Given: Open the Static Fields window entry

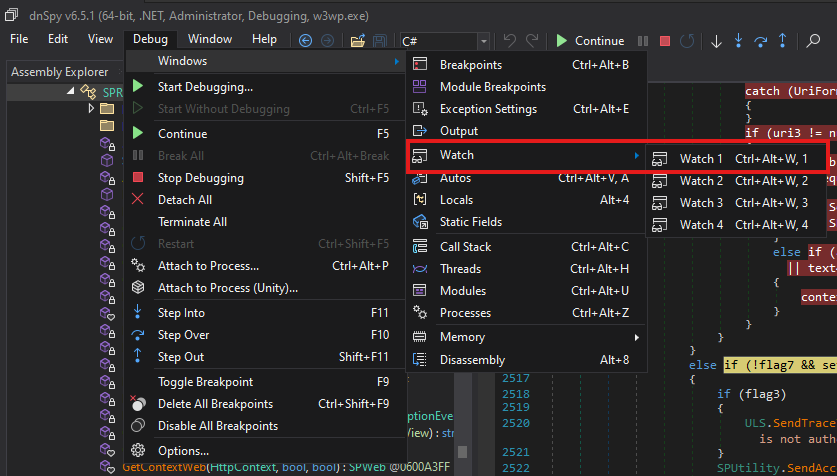Looking at the screenshot, I should coord(526,222).
